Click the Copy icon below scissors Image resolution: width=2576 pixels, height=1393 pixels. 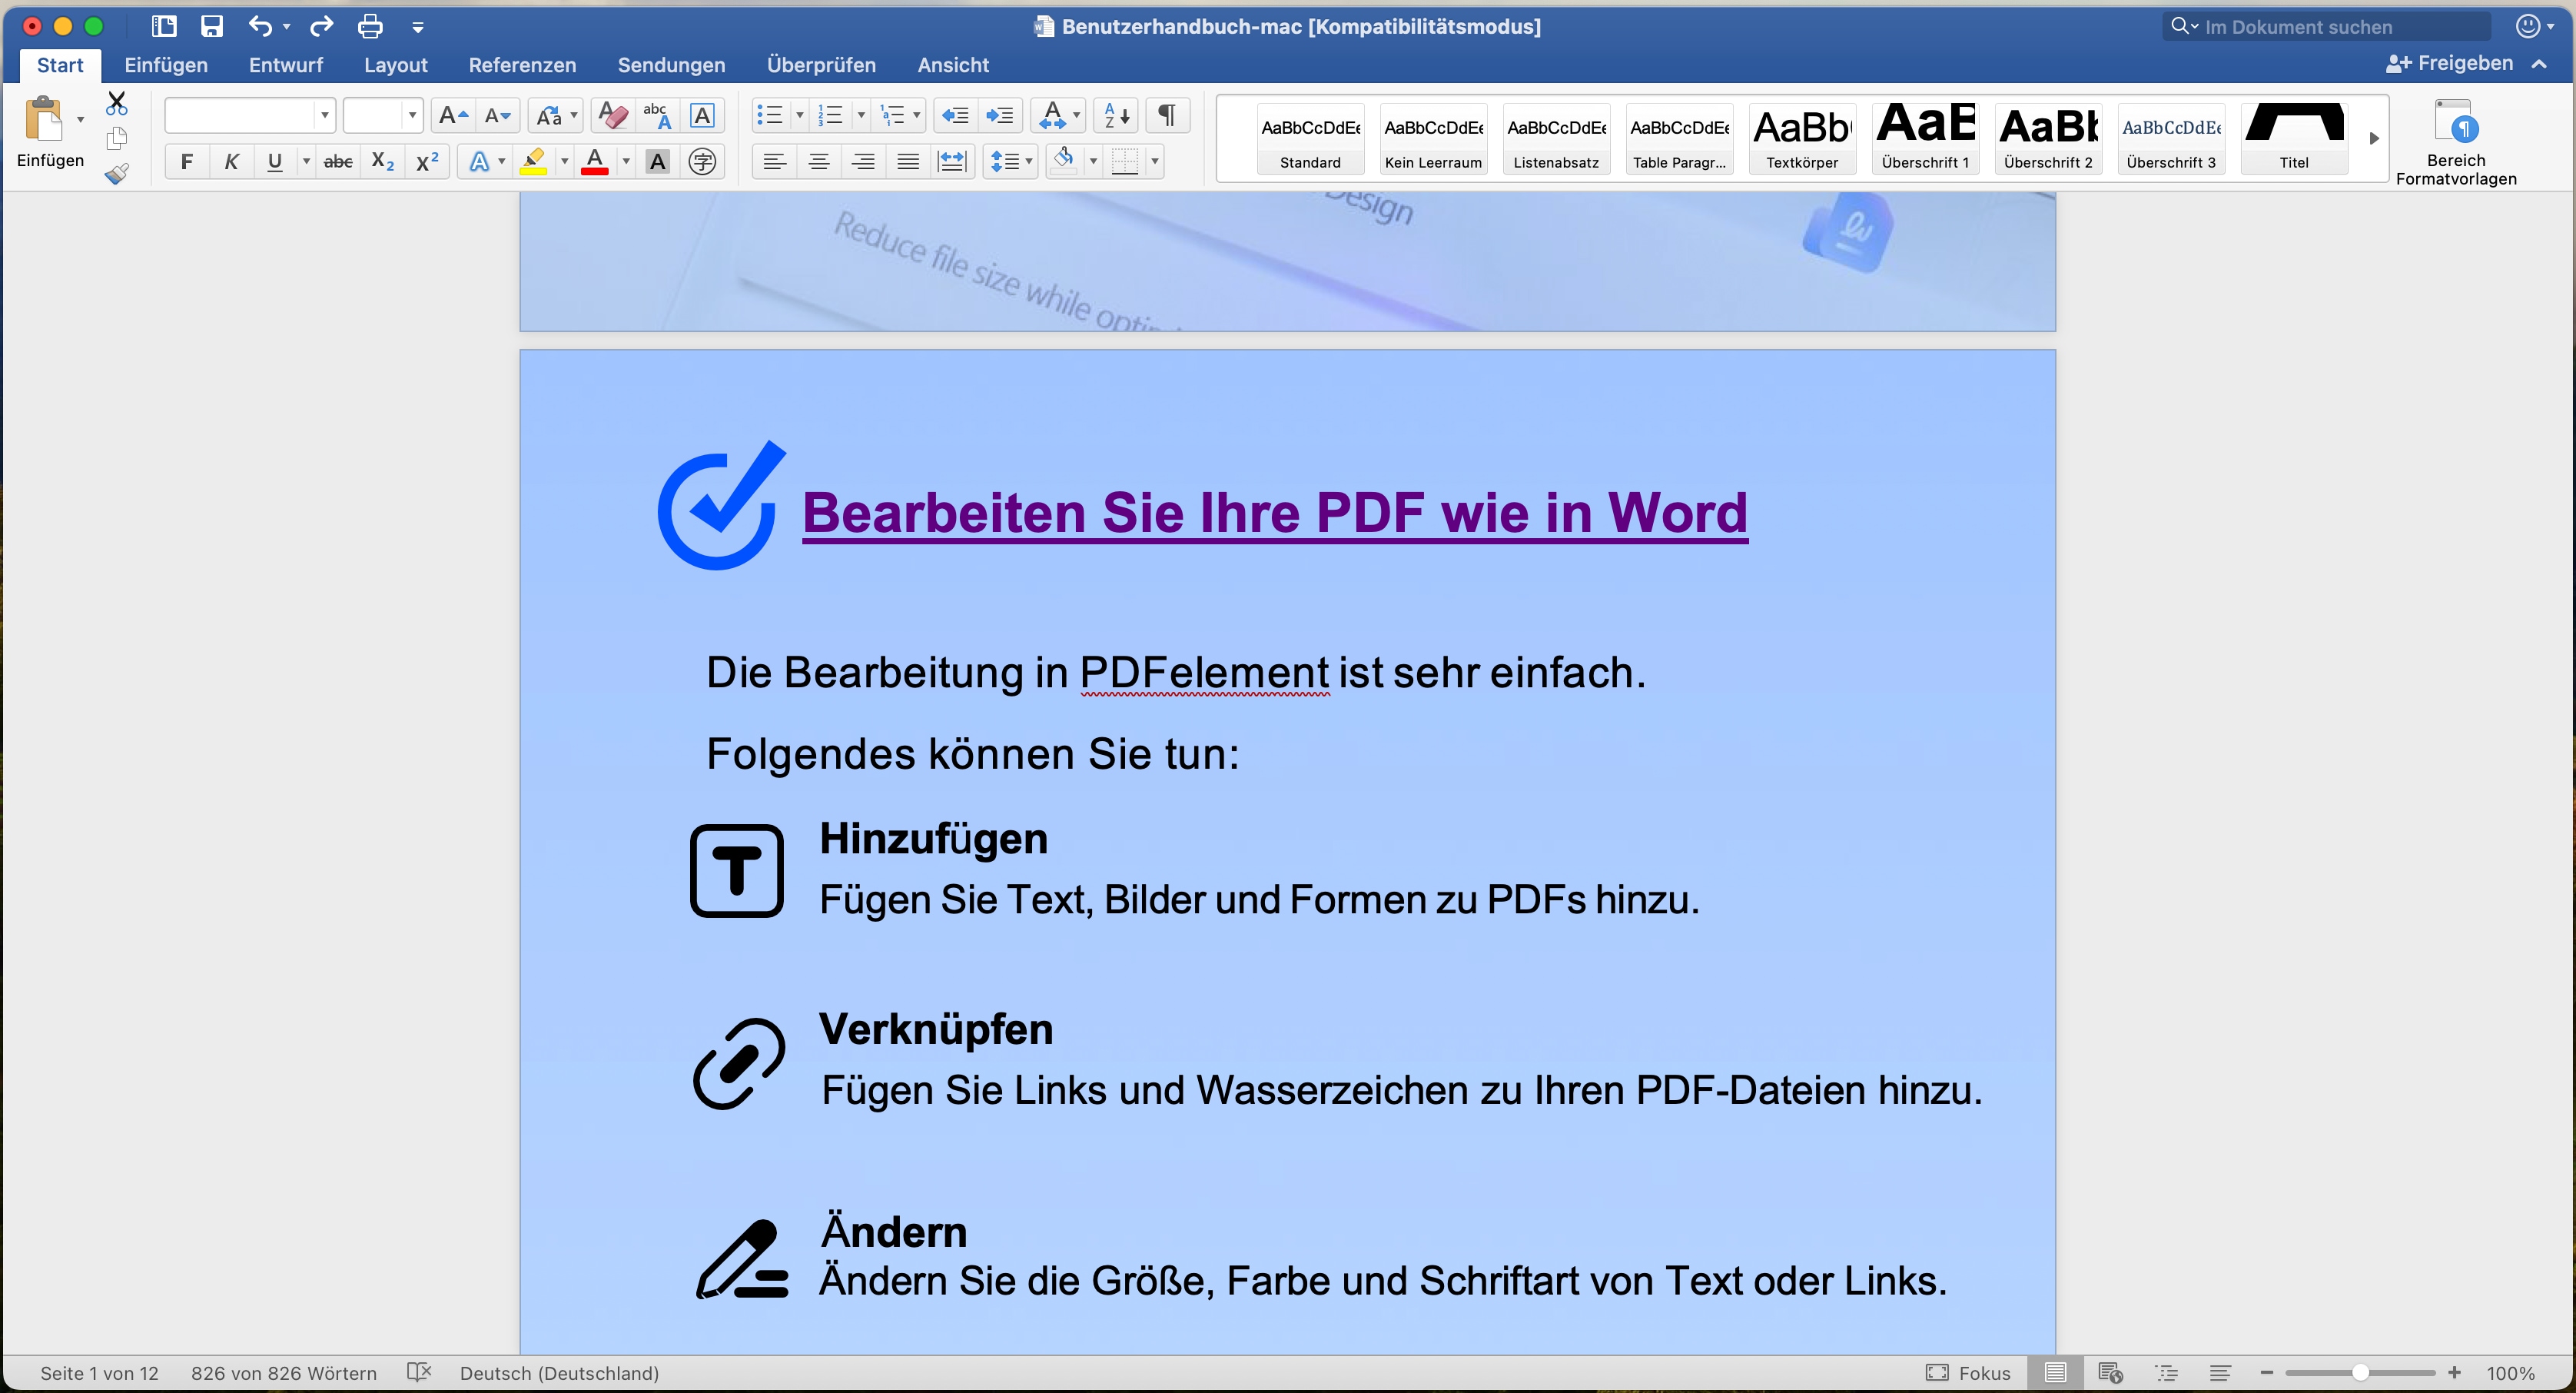tap(117, 138)
